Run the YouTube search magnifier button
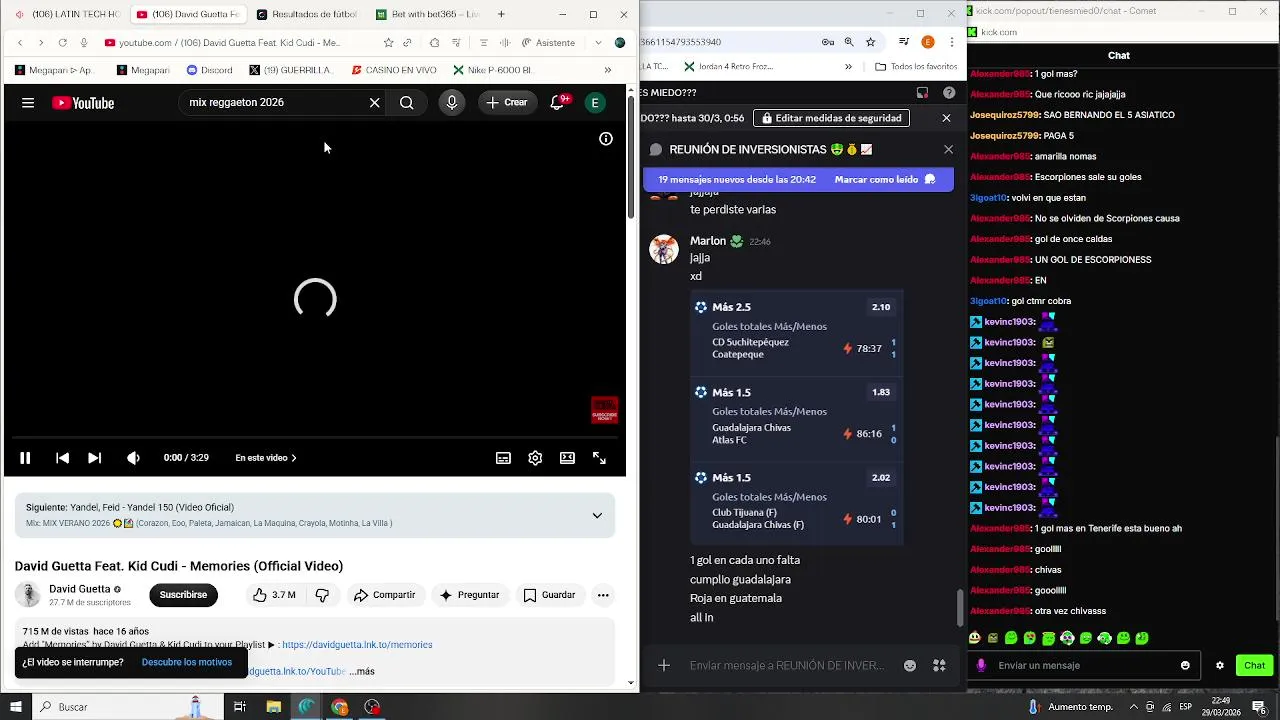The image size is (1280, 720). (x=407, y=103)
